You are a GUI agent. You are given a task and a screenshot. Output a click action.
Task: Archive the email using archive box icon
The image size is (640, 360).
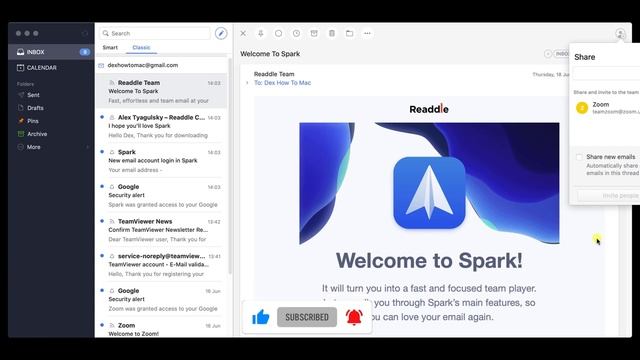(314, 33)
